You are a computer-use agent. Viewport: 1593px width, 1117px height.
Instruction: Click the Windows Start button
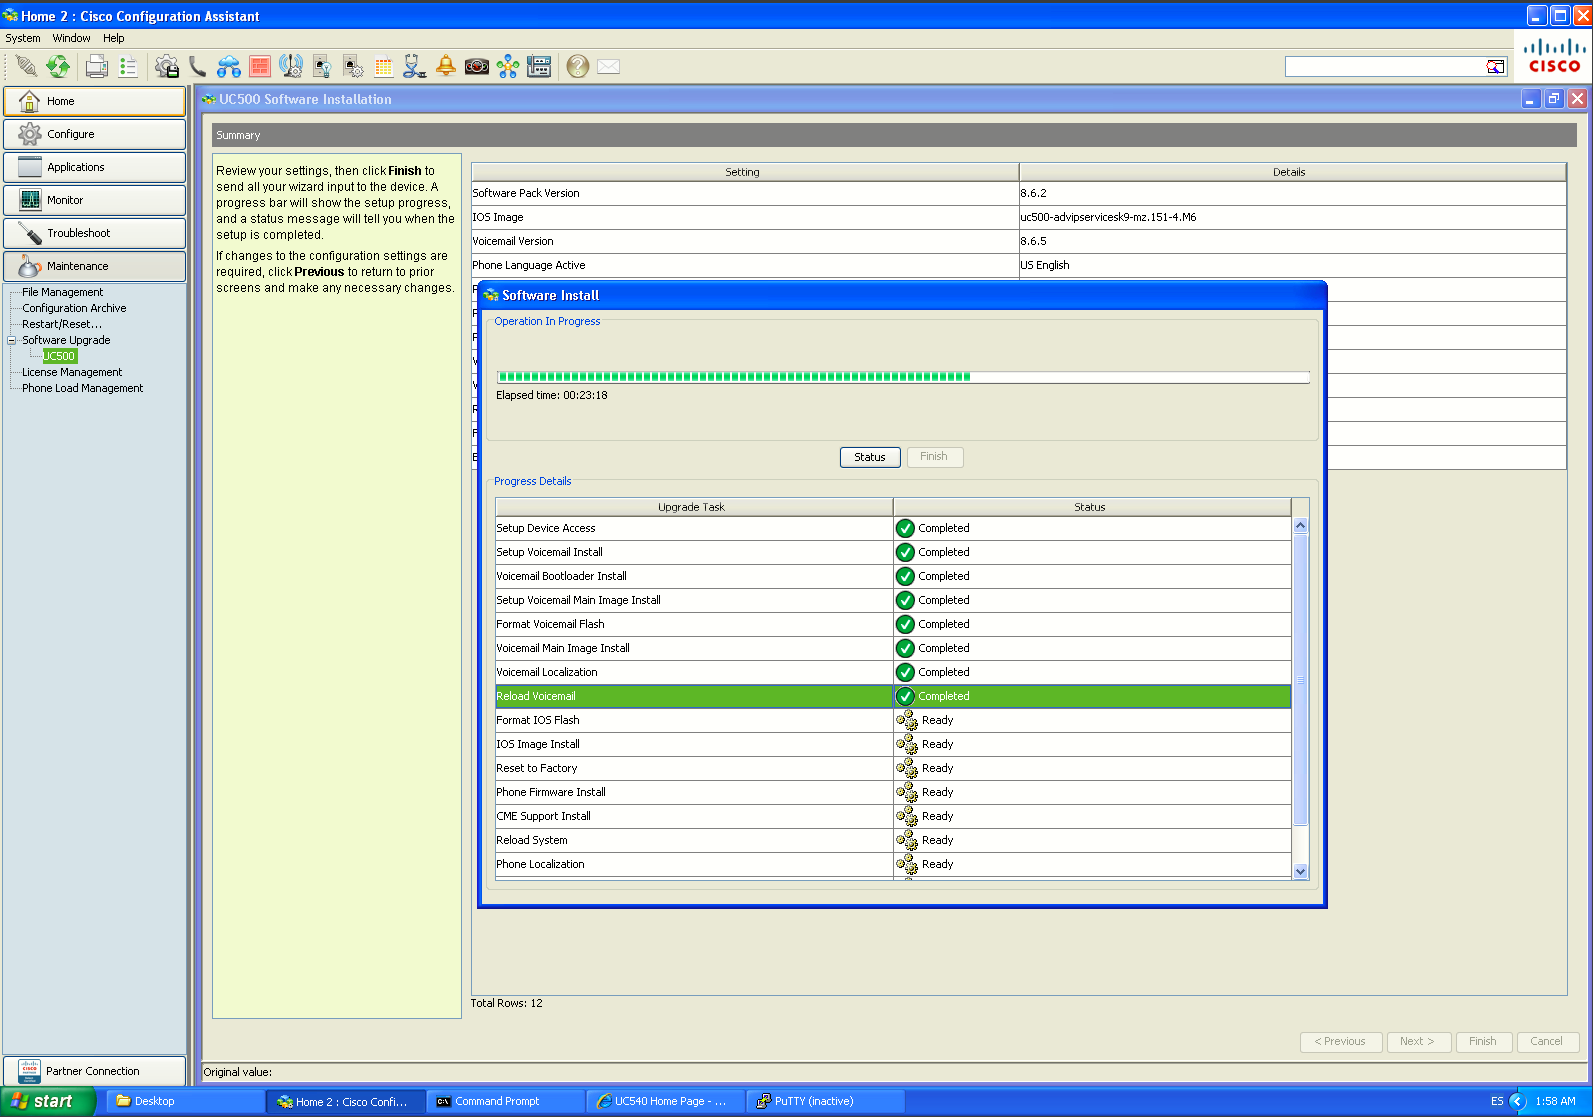[48, 1101]
